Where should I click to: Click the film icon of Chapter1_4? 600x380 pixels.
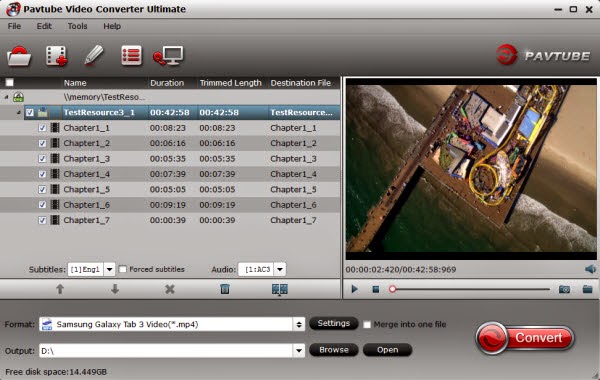point(55,174)
